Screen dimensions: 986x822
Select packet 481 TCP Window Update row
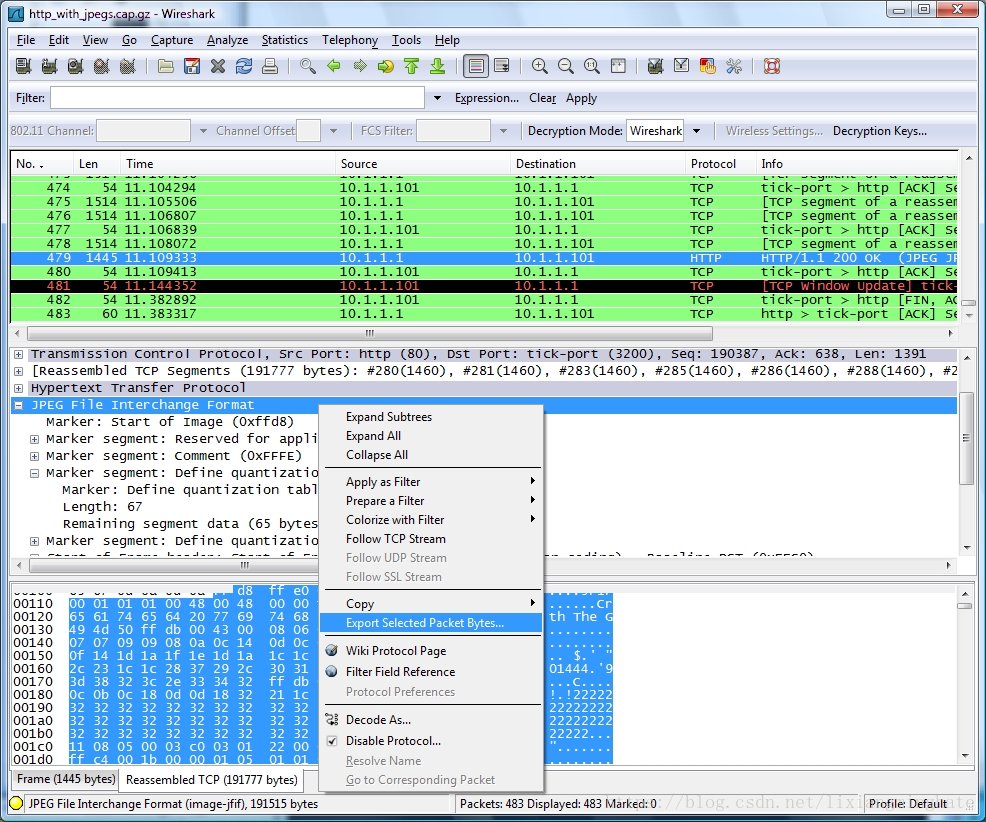coord(484,286)
